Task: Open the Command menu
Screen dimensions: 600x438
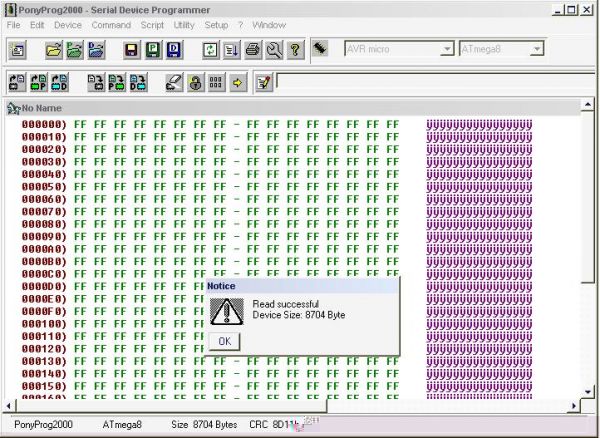Action: click(x=111, y=24)
